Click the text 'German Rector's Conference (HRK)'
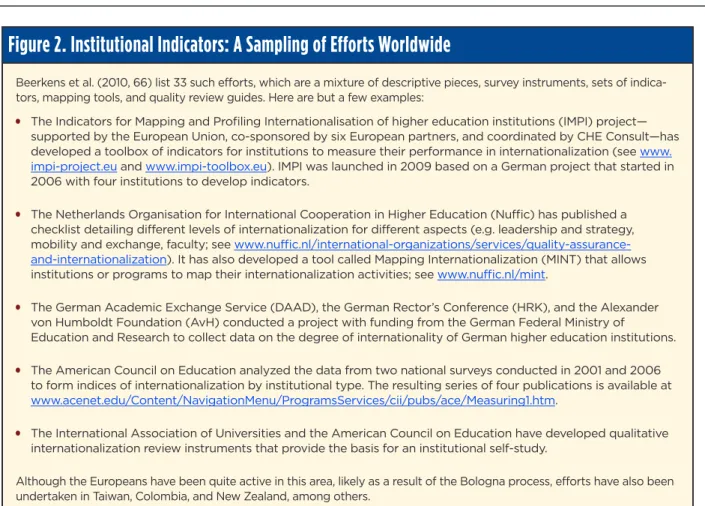 point(446,307)
